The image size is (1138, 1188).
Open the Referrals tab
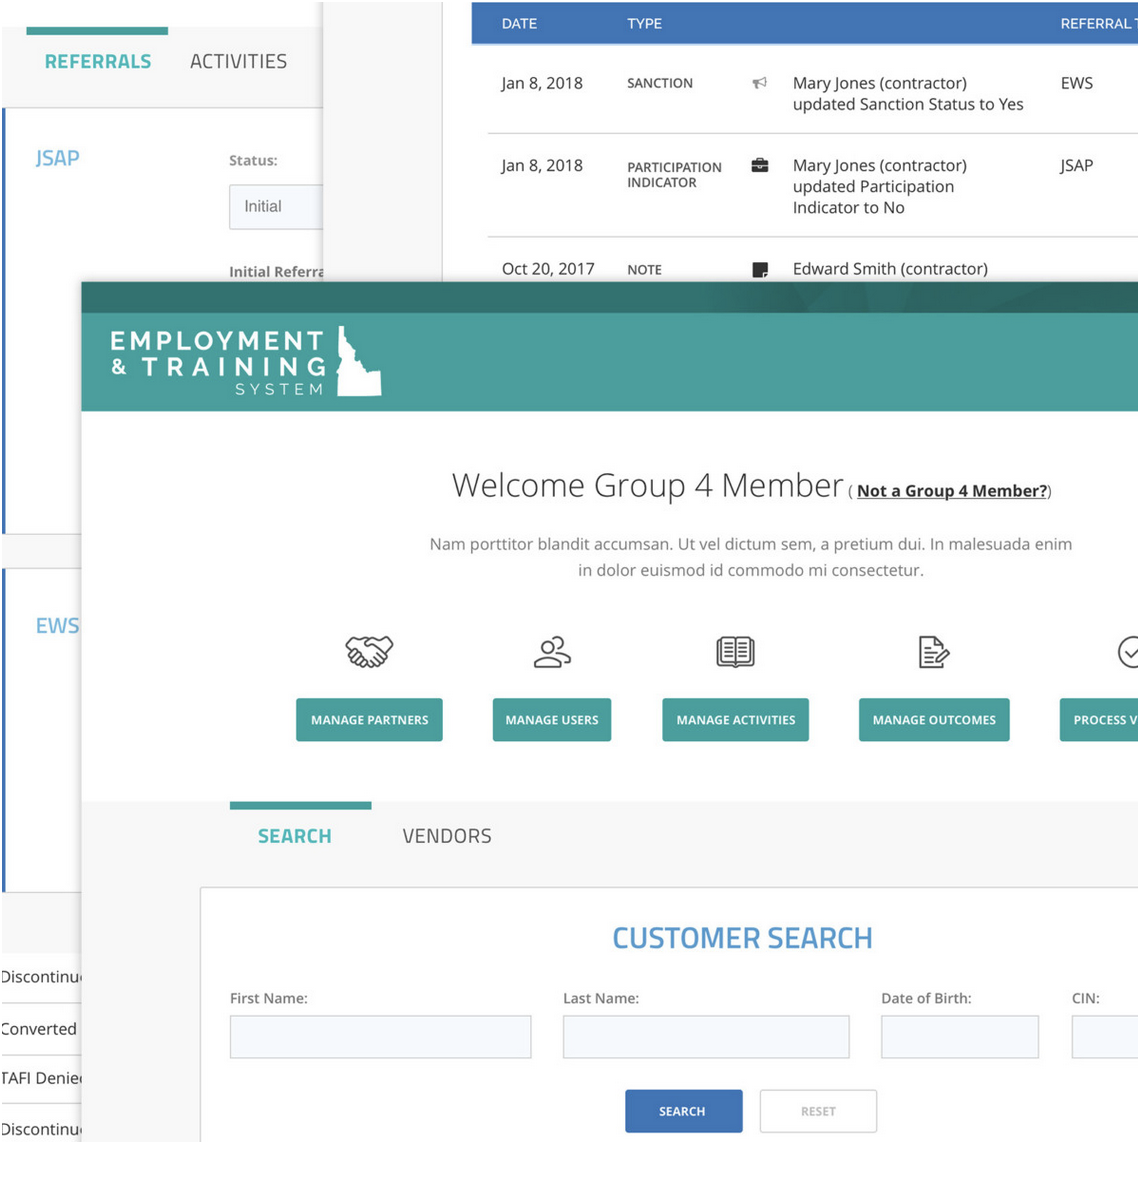pos(98,62)
